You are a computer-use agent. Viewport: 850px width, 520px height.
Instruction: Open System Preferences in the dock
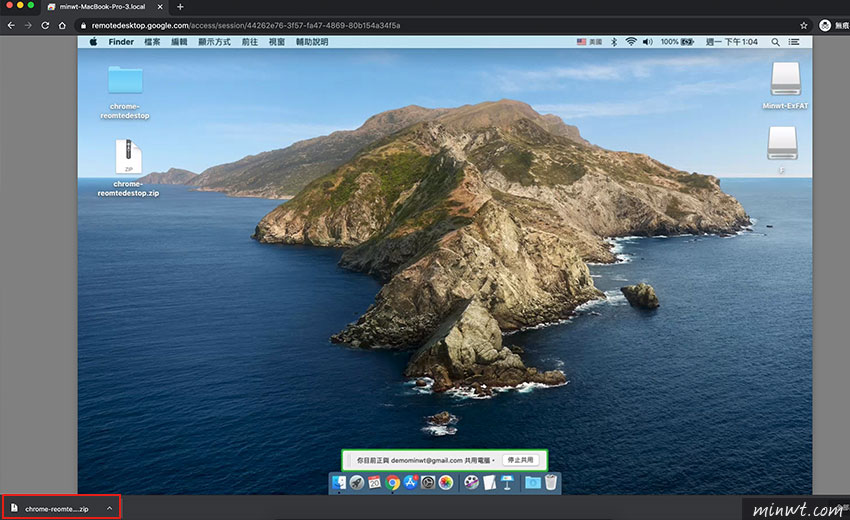(428, 482)
